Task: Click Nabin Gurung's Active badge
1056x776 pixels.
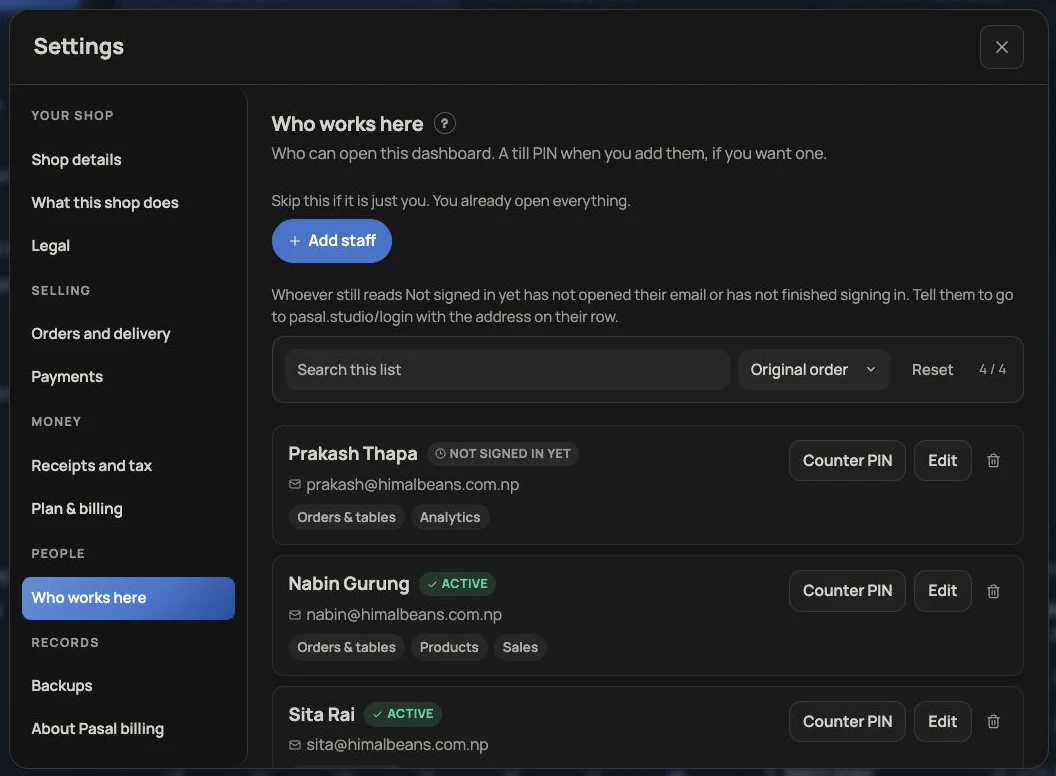Action: point(457,584)
